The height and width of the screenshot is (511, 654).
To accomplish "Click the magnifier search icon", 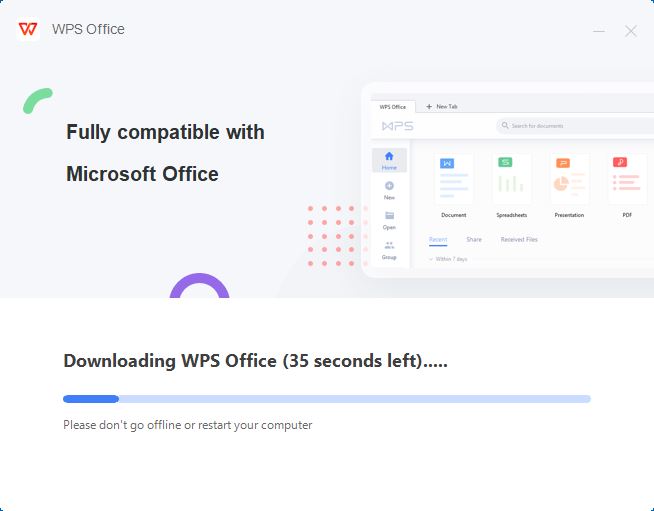I will coord(505,126).
